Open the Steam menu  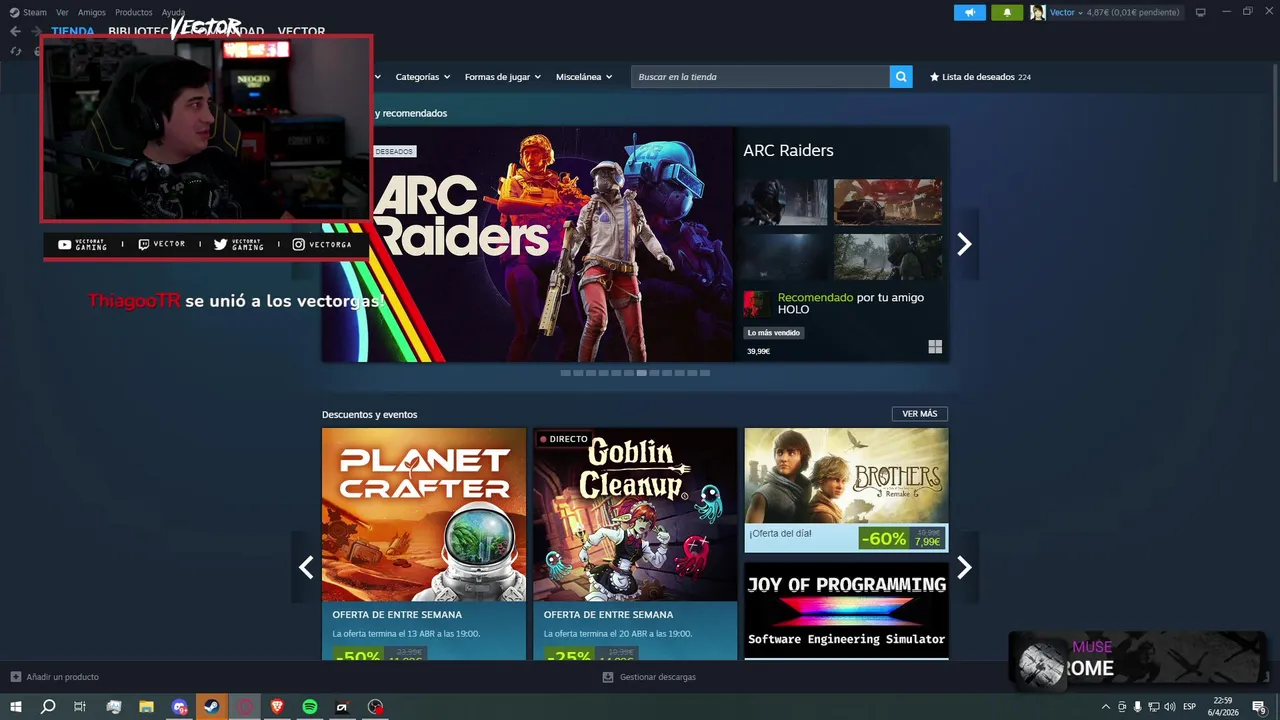[28, 12]
